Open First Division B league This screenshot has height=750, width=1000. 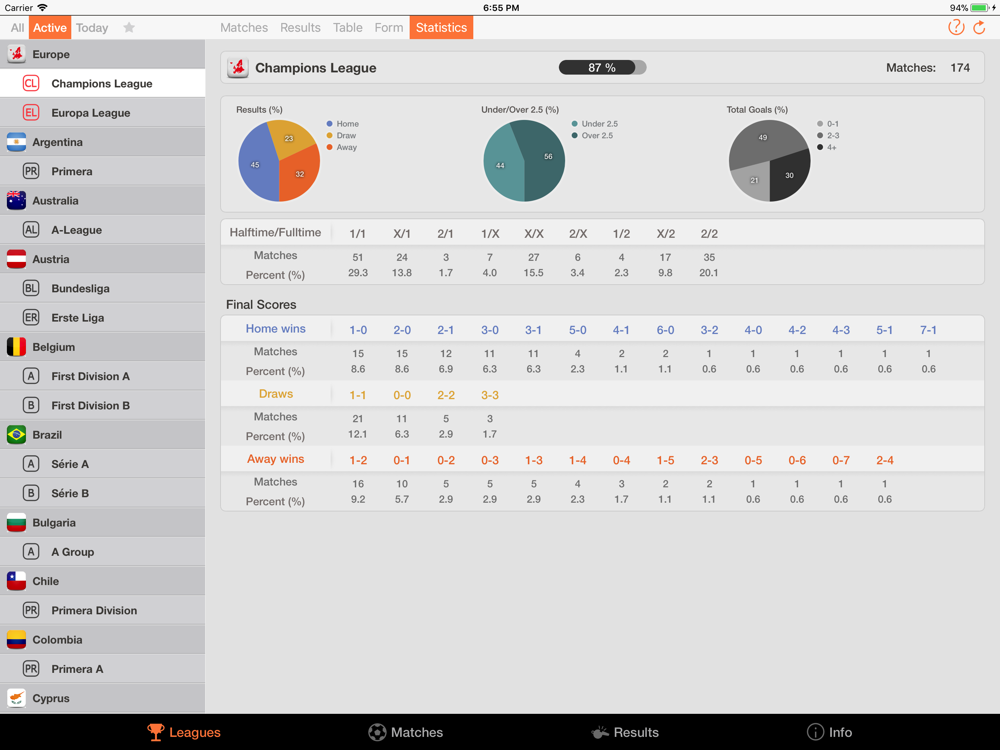[x=103, y=406]
